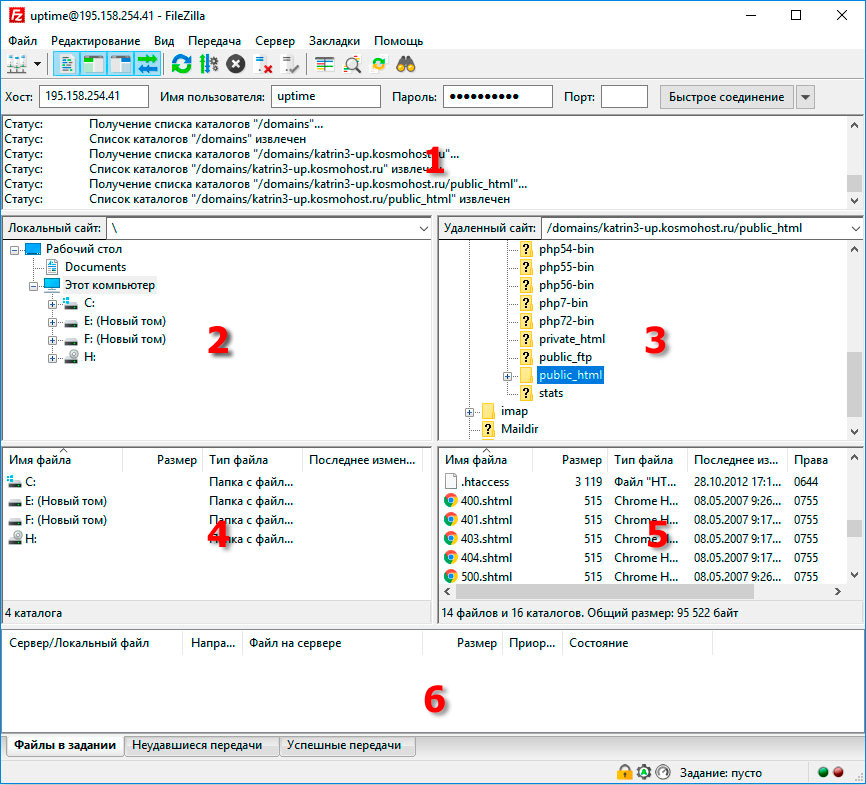This screenshot has height=785, width=866.
Task: Expand the E: (Новый том) node
Action: coord(52,323)
